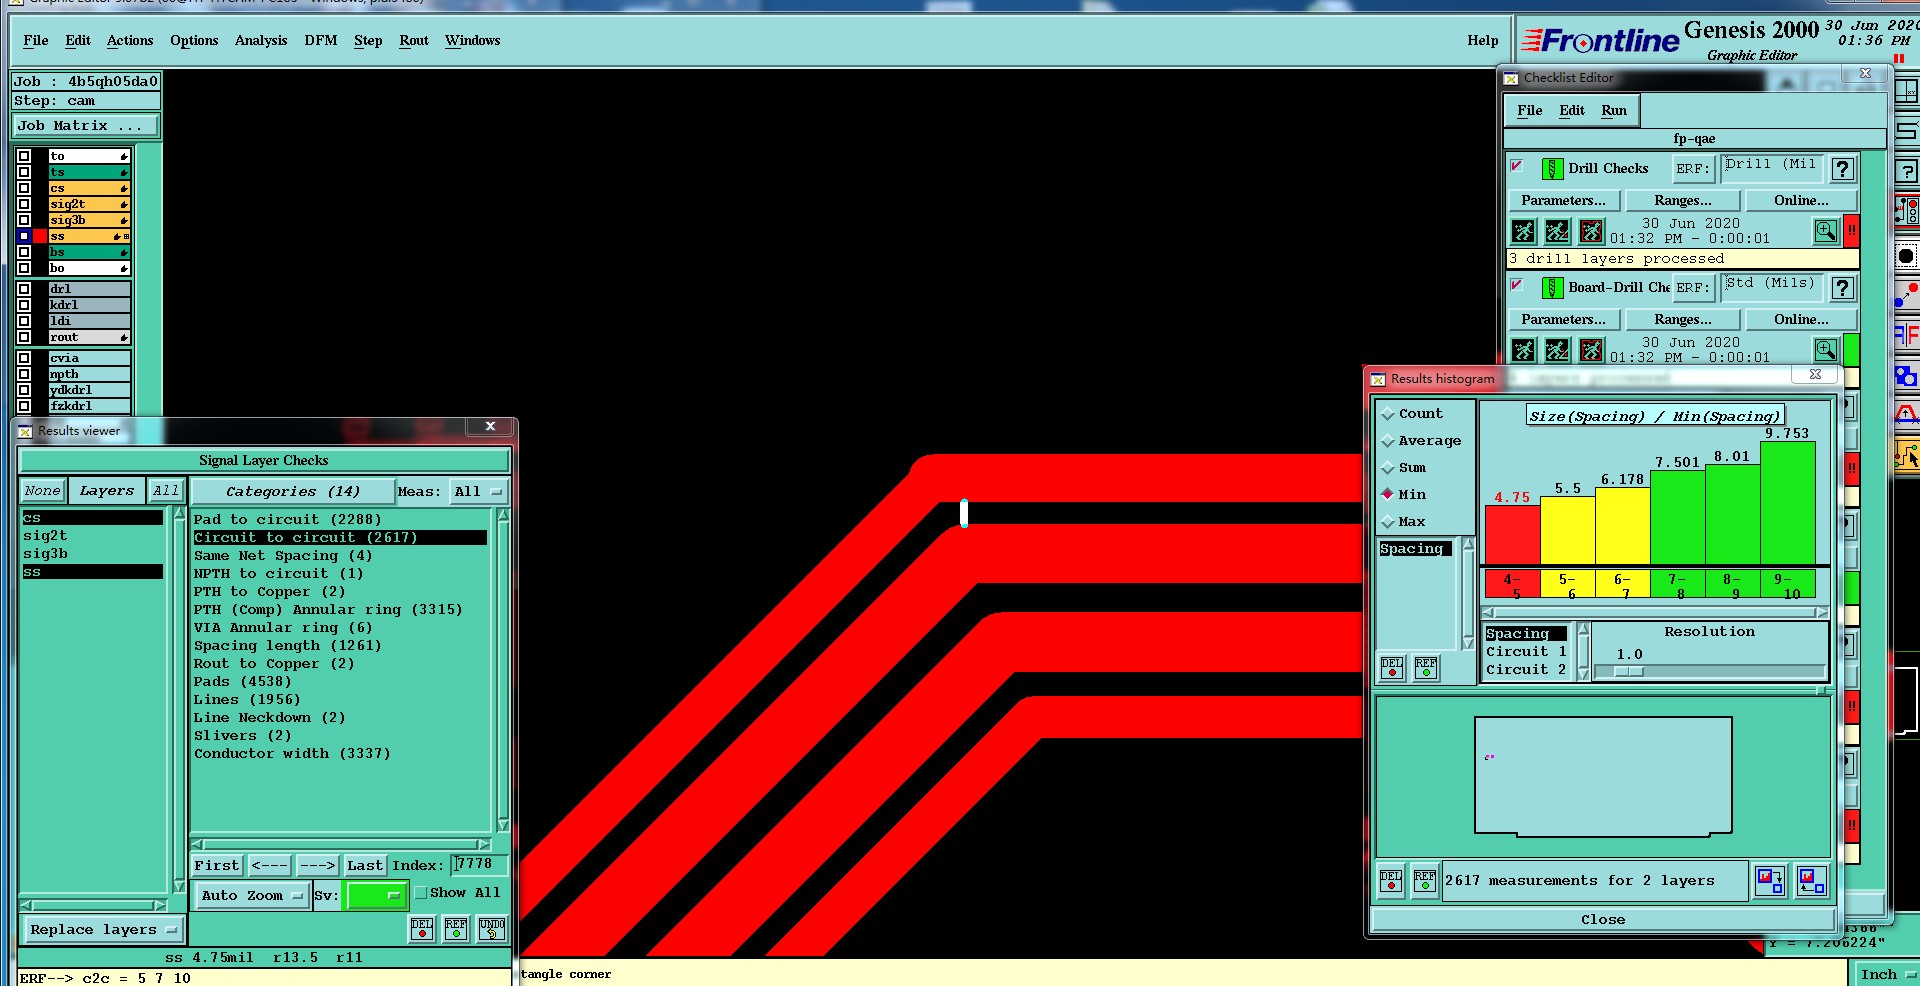This screenshot has width=1920, height=986.
Task: Run Drill Checks on all features
Action: (1523, 232)
